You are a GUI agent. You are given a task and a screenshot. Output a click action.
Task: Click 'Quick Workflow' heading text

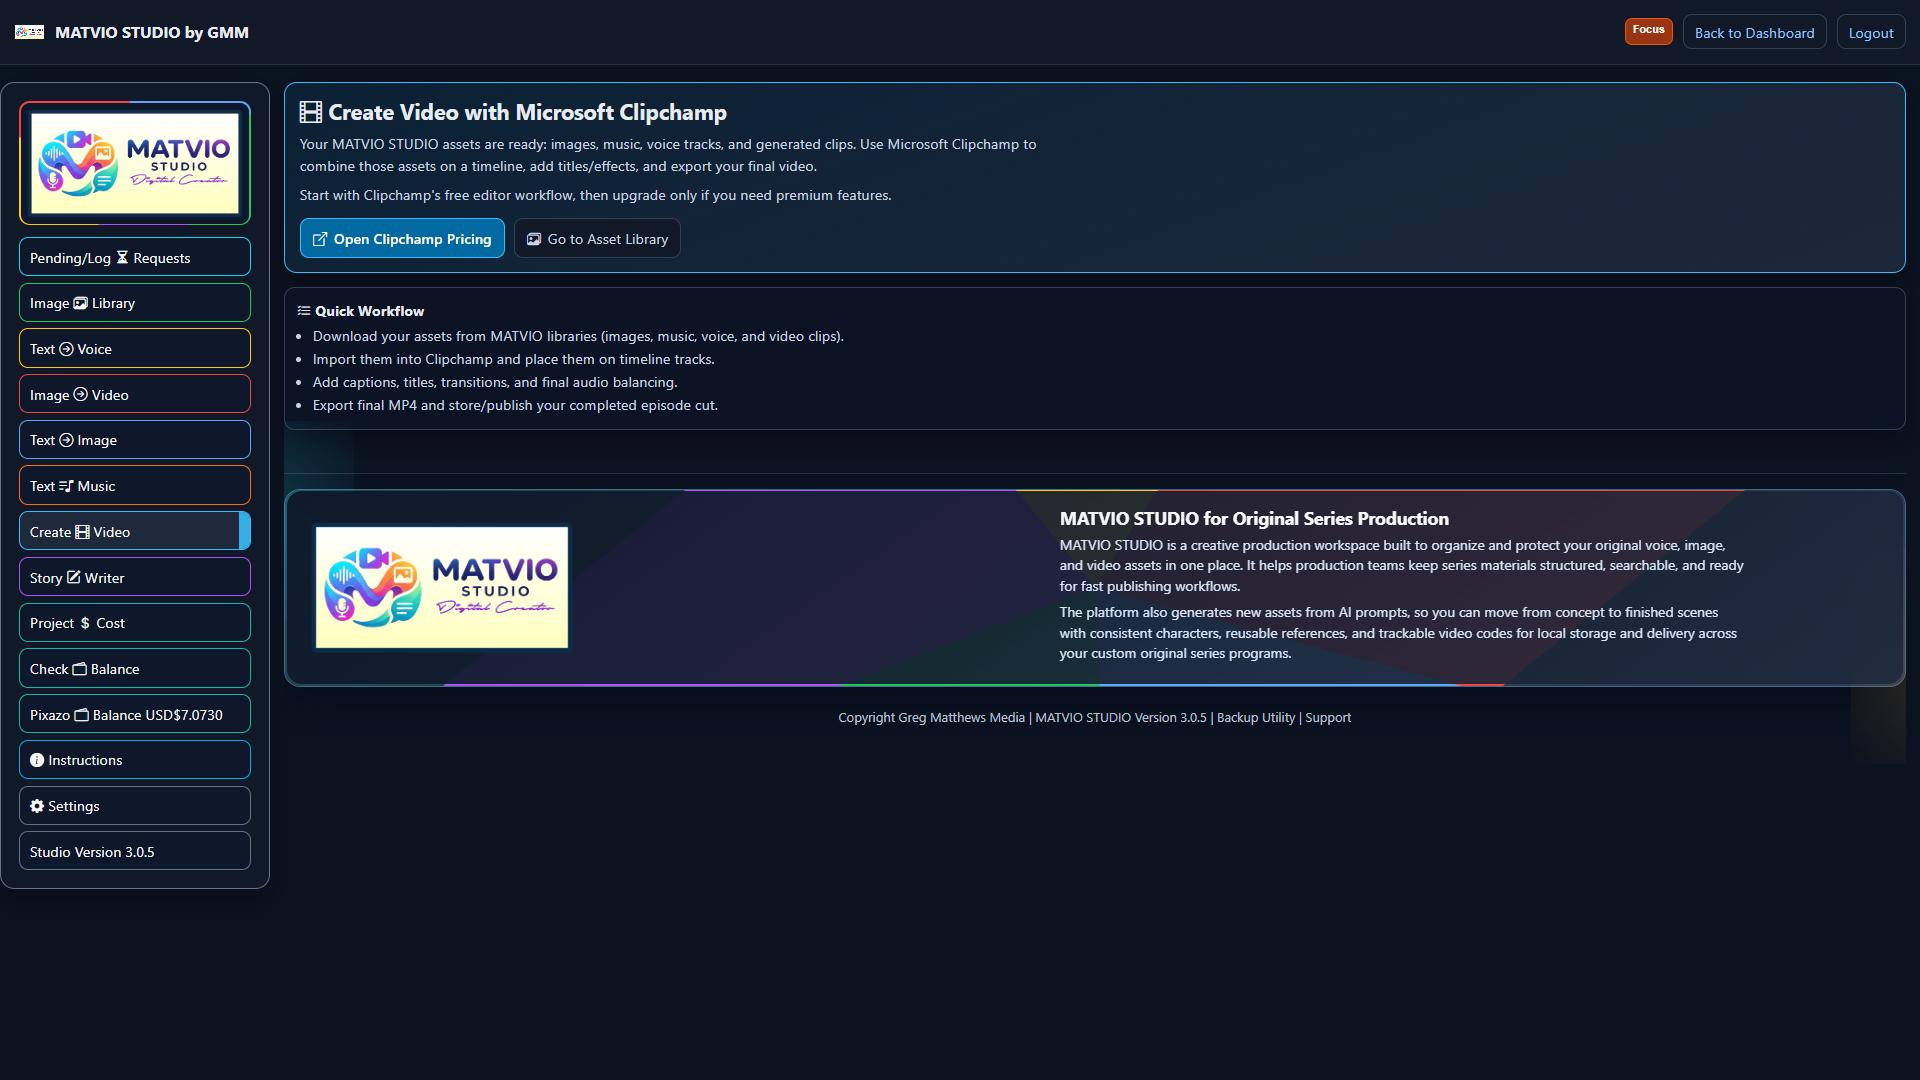coord(369,311)
